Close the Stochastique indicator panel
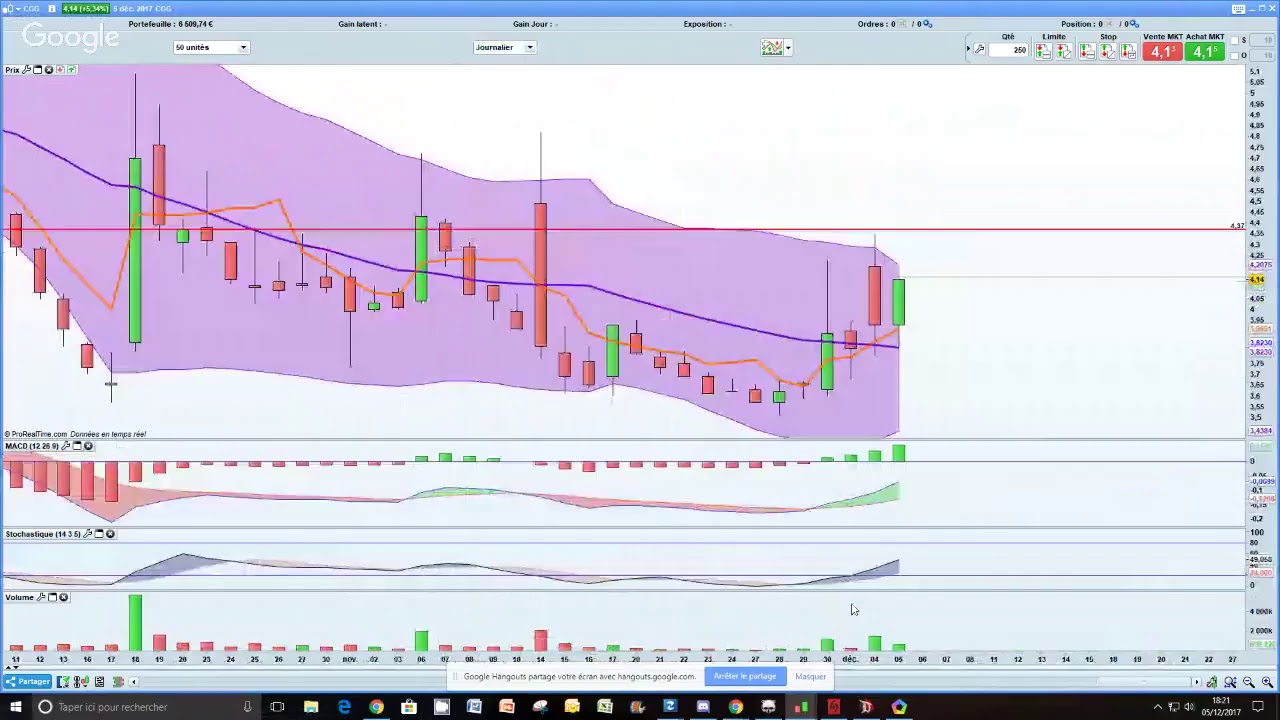1280x720 pixels. pyautogui.click(x=110, y=534)
